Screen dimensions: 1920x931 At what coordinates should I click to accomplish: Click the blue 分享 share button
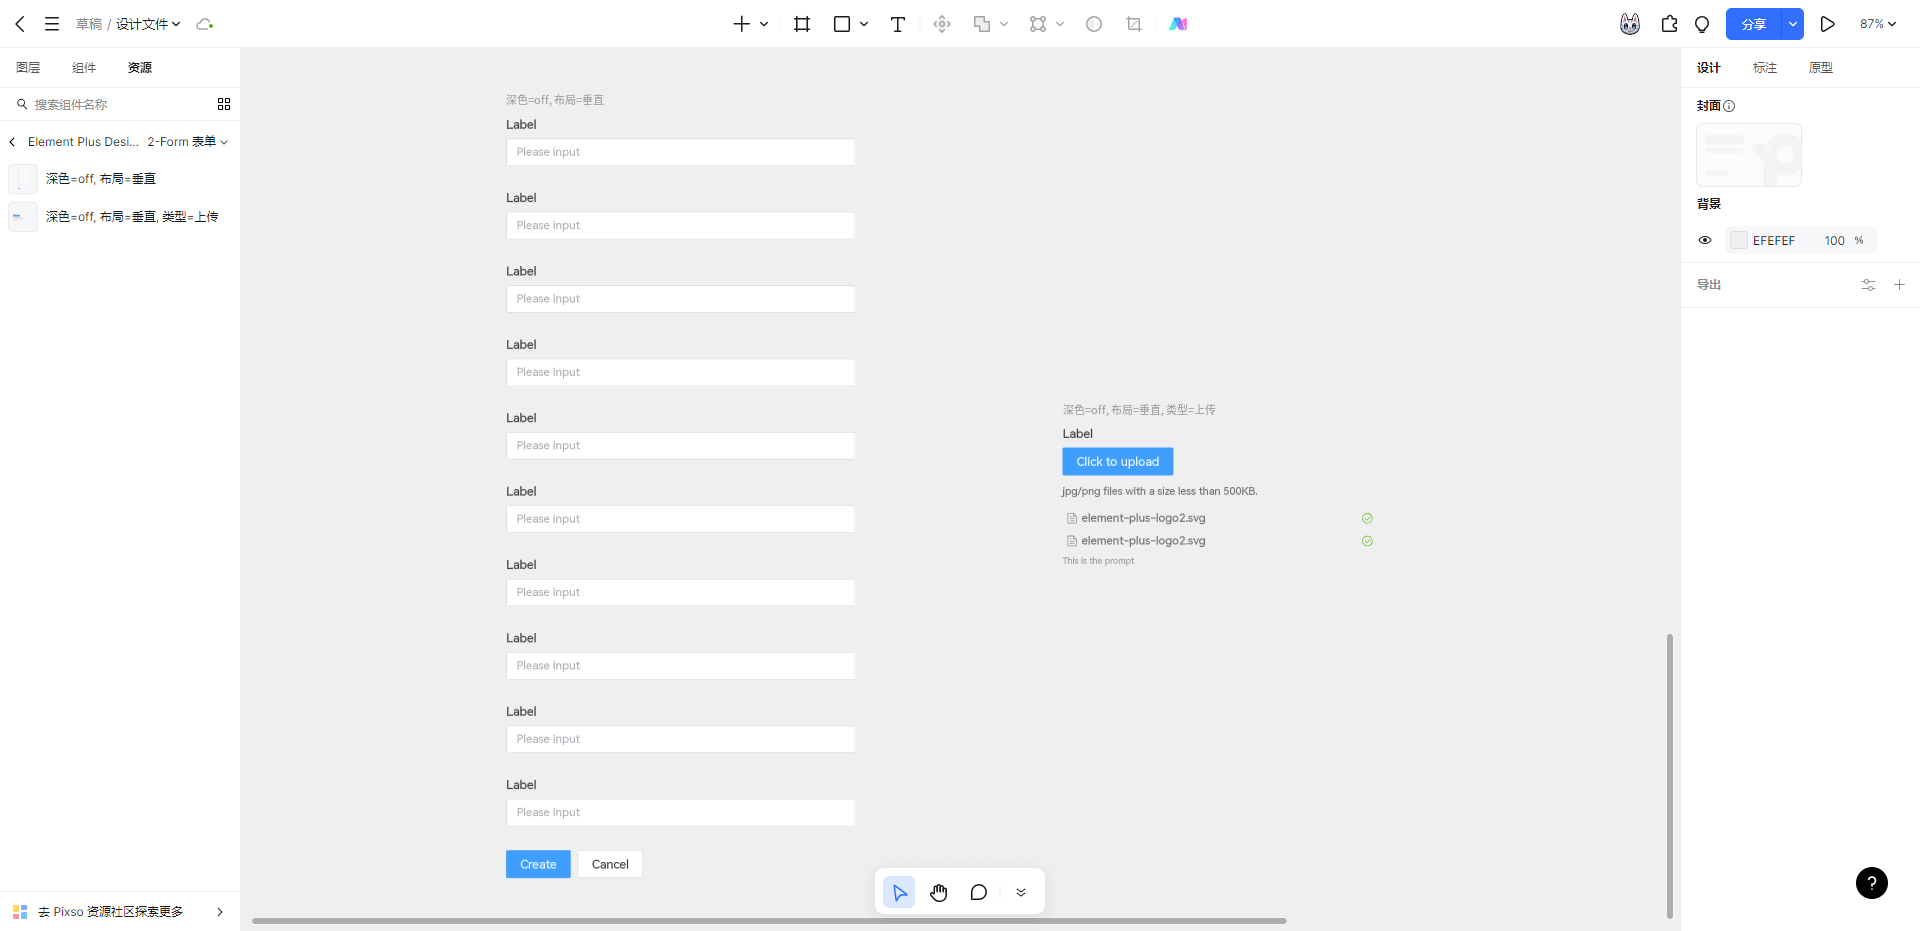pos(1753,24)
